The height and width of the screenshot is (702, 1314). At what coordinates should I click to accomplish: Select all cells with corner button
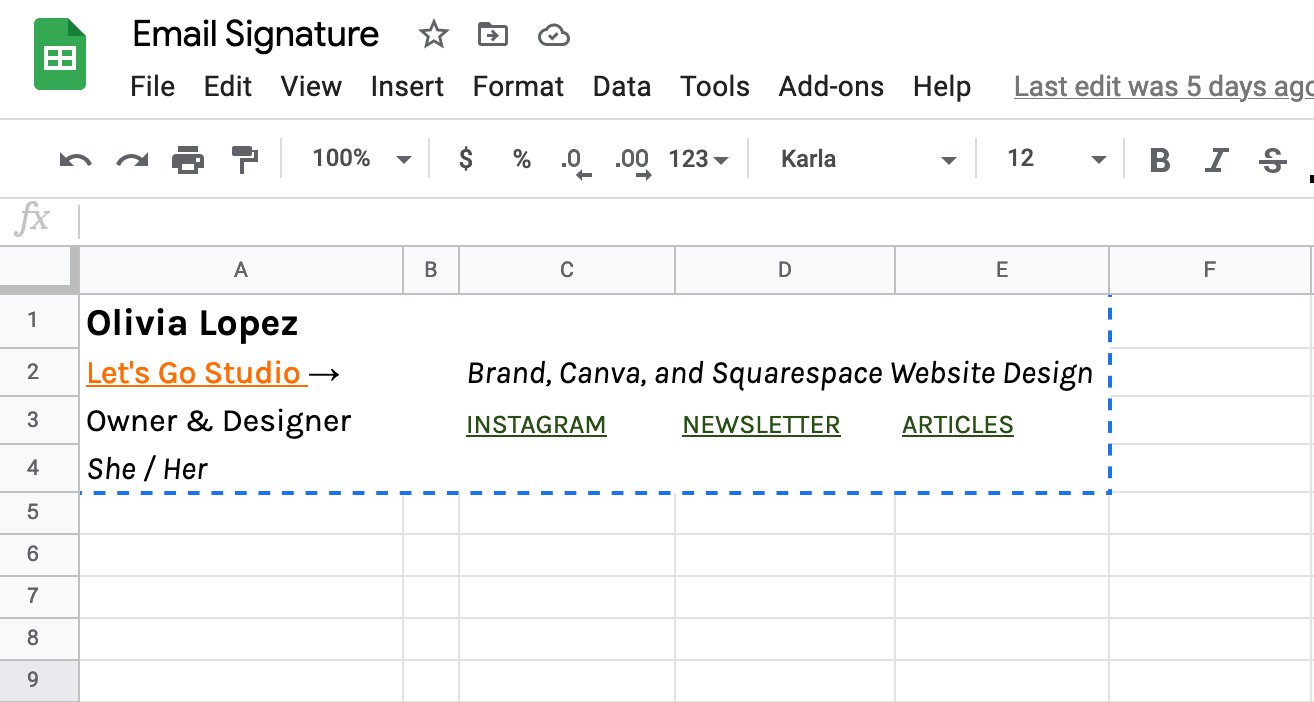coord(39,269)
